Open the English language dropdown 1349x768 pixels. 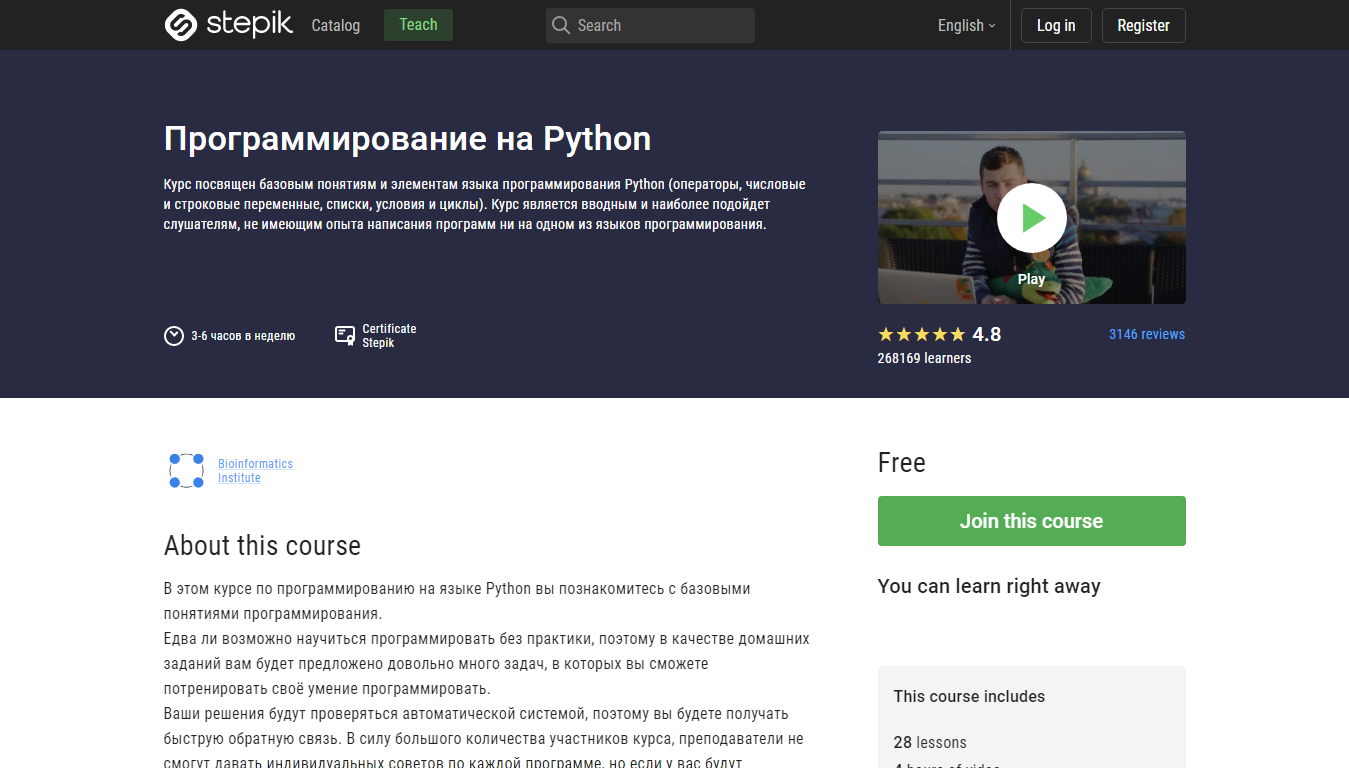pyautogui.click(x=964, y=25)
